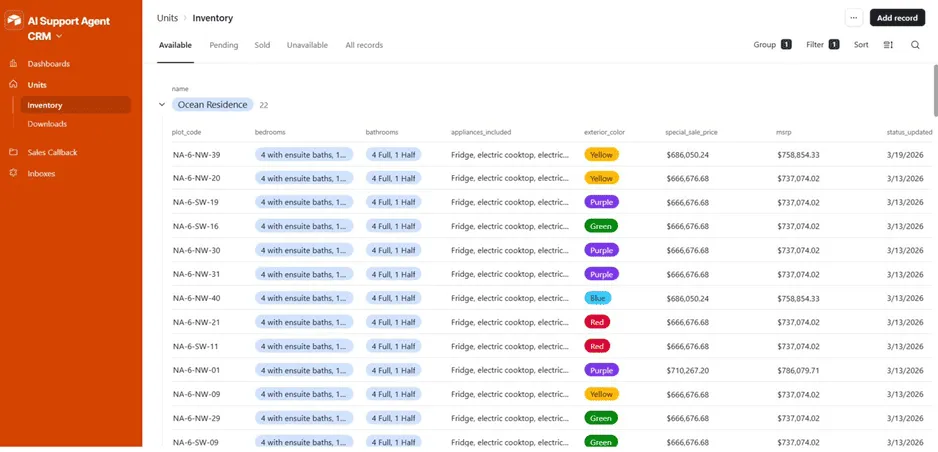Click the Red tag in row NA-6-NW-21
This screenshot has height=452, width=938.
(597, 322)
